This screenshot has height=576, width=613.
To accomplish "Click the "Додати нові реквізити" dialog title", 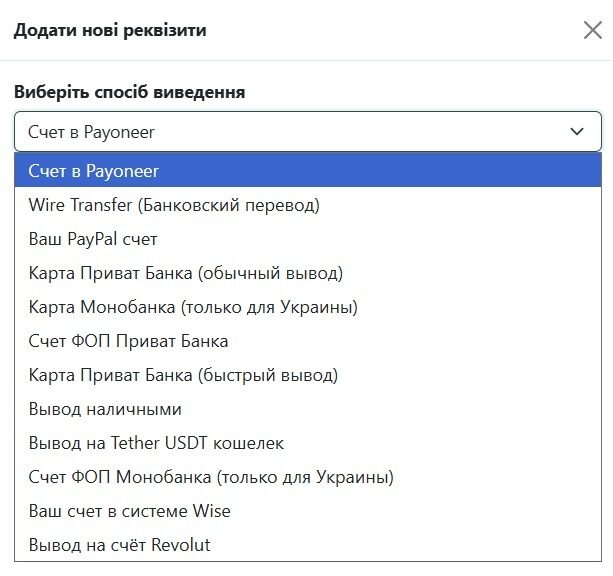I will pos(110,30).
